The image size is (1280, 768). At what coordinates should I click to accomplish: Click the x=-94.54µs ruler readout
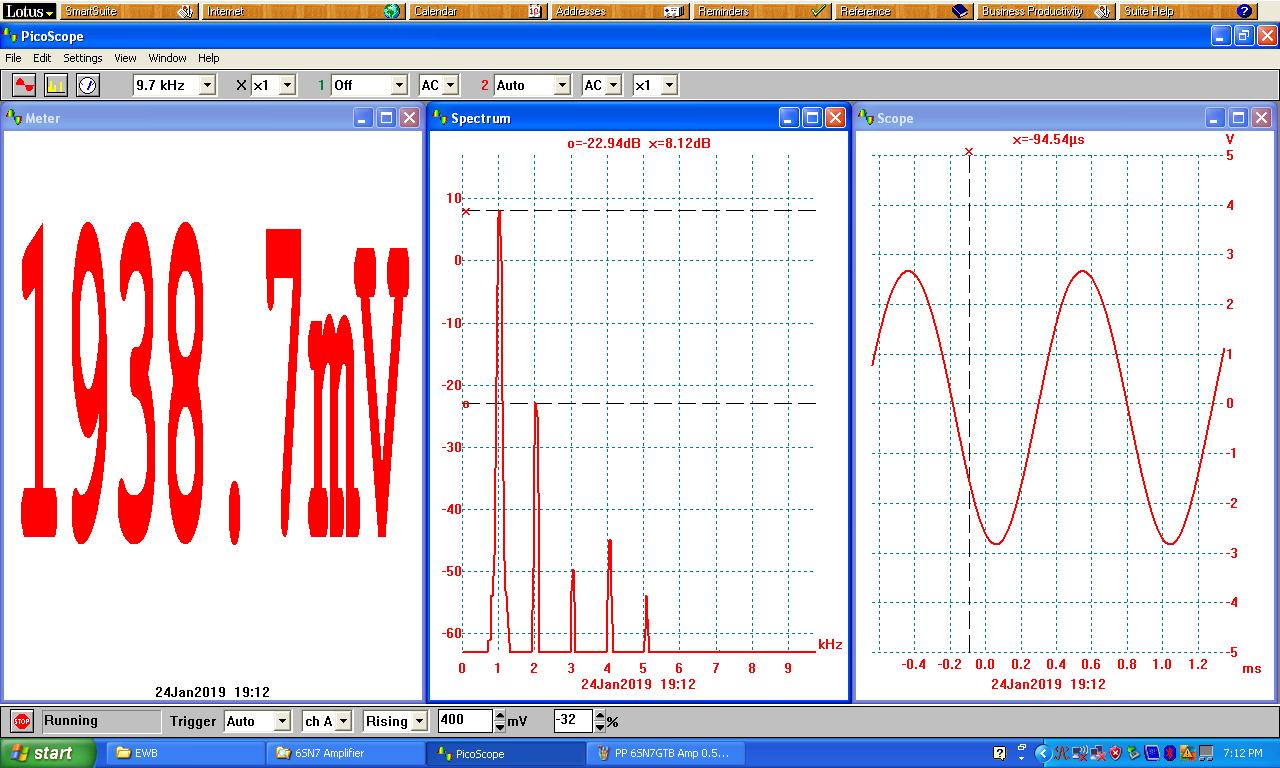click(x=1048, y=140)
